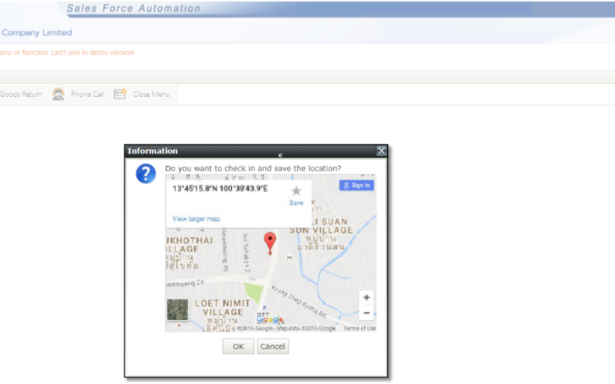This screenshot has width=615, height=384.
Task: Click Sign in on the map
Action: [357, 185]
